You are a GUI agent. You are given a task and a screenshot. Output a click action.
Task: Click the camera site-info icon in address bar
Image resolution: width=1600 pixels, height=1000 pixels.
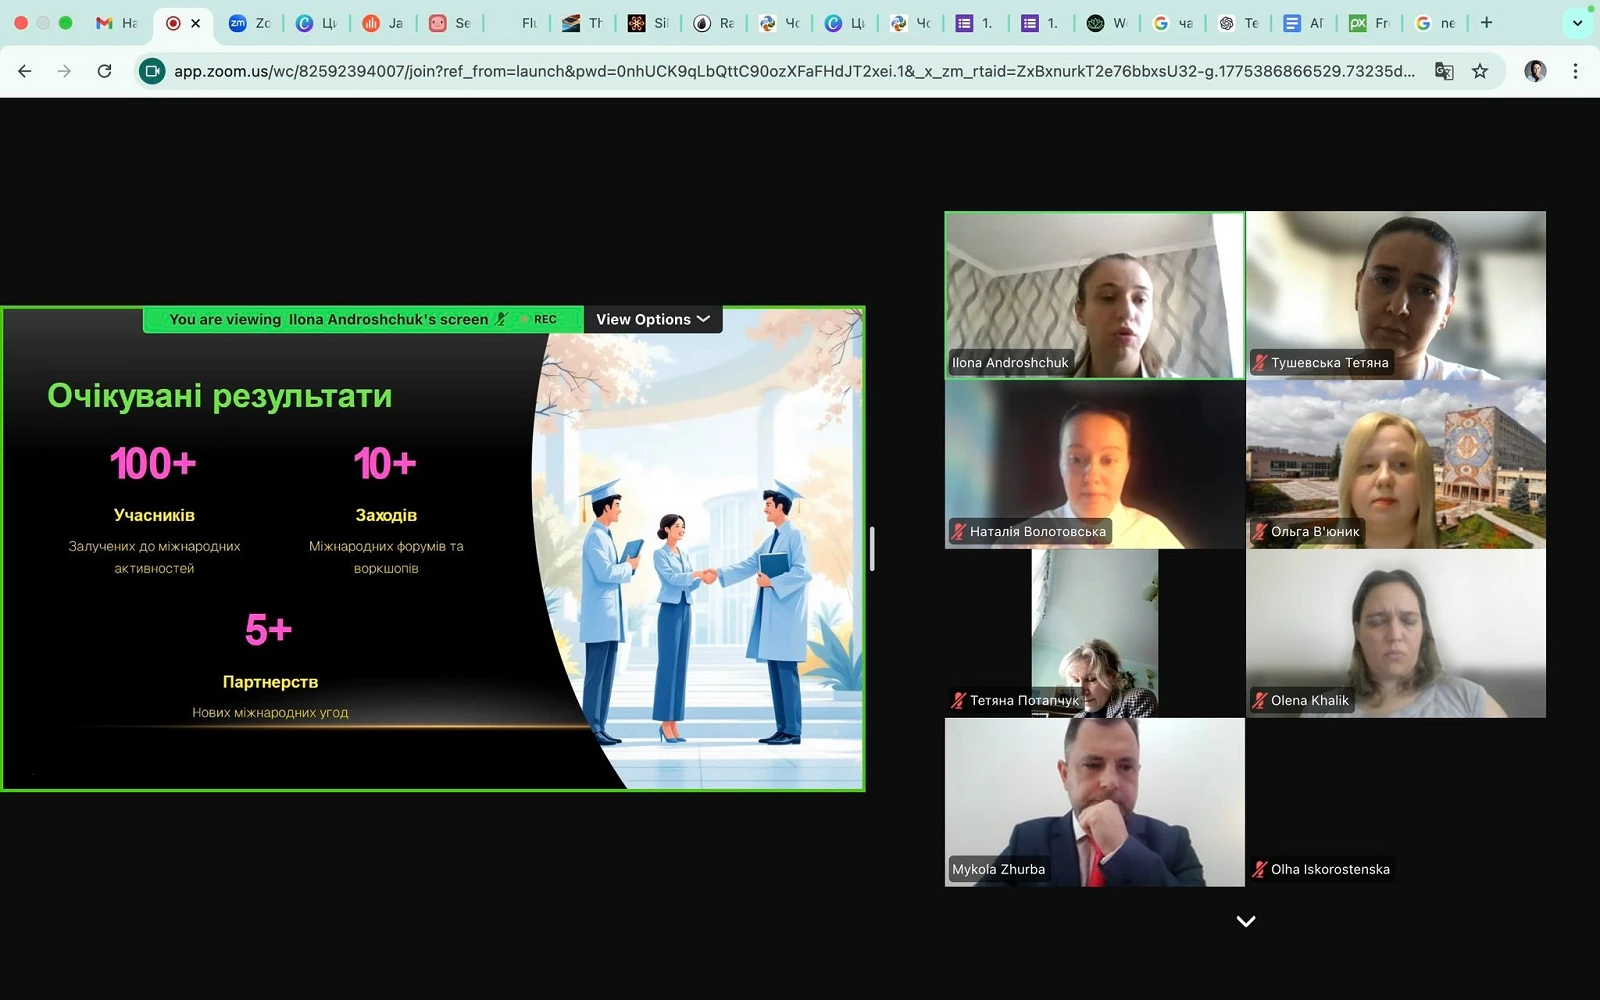[152, 71]
